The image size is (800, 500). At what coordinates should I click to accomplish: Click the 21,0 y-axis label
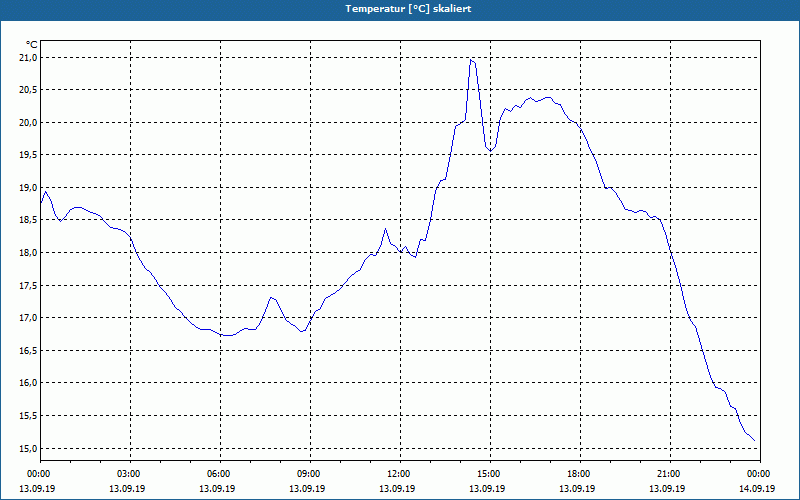[x=28, y=58]
